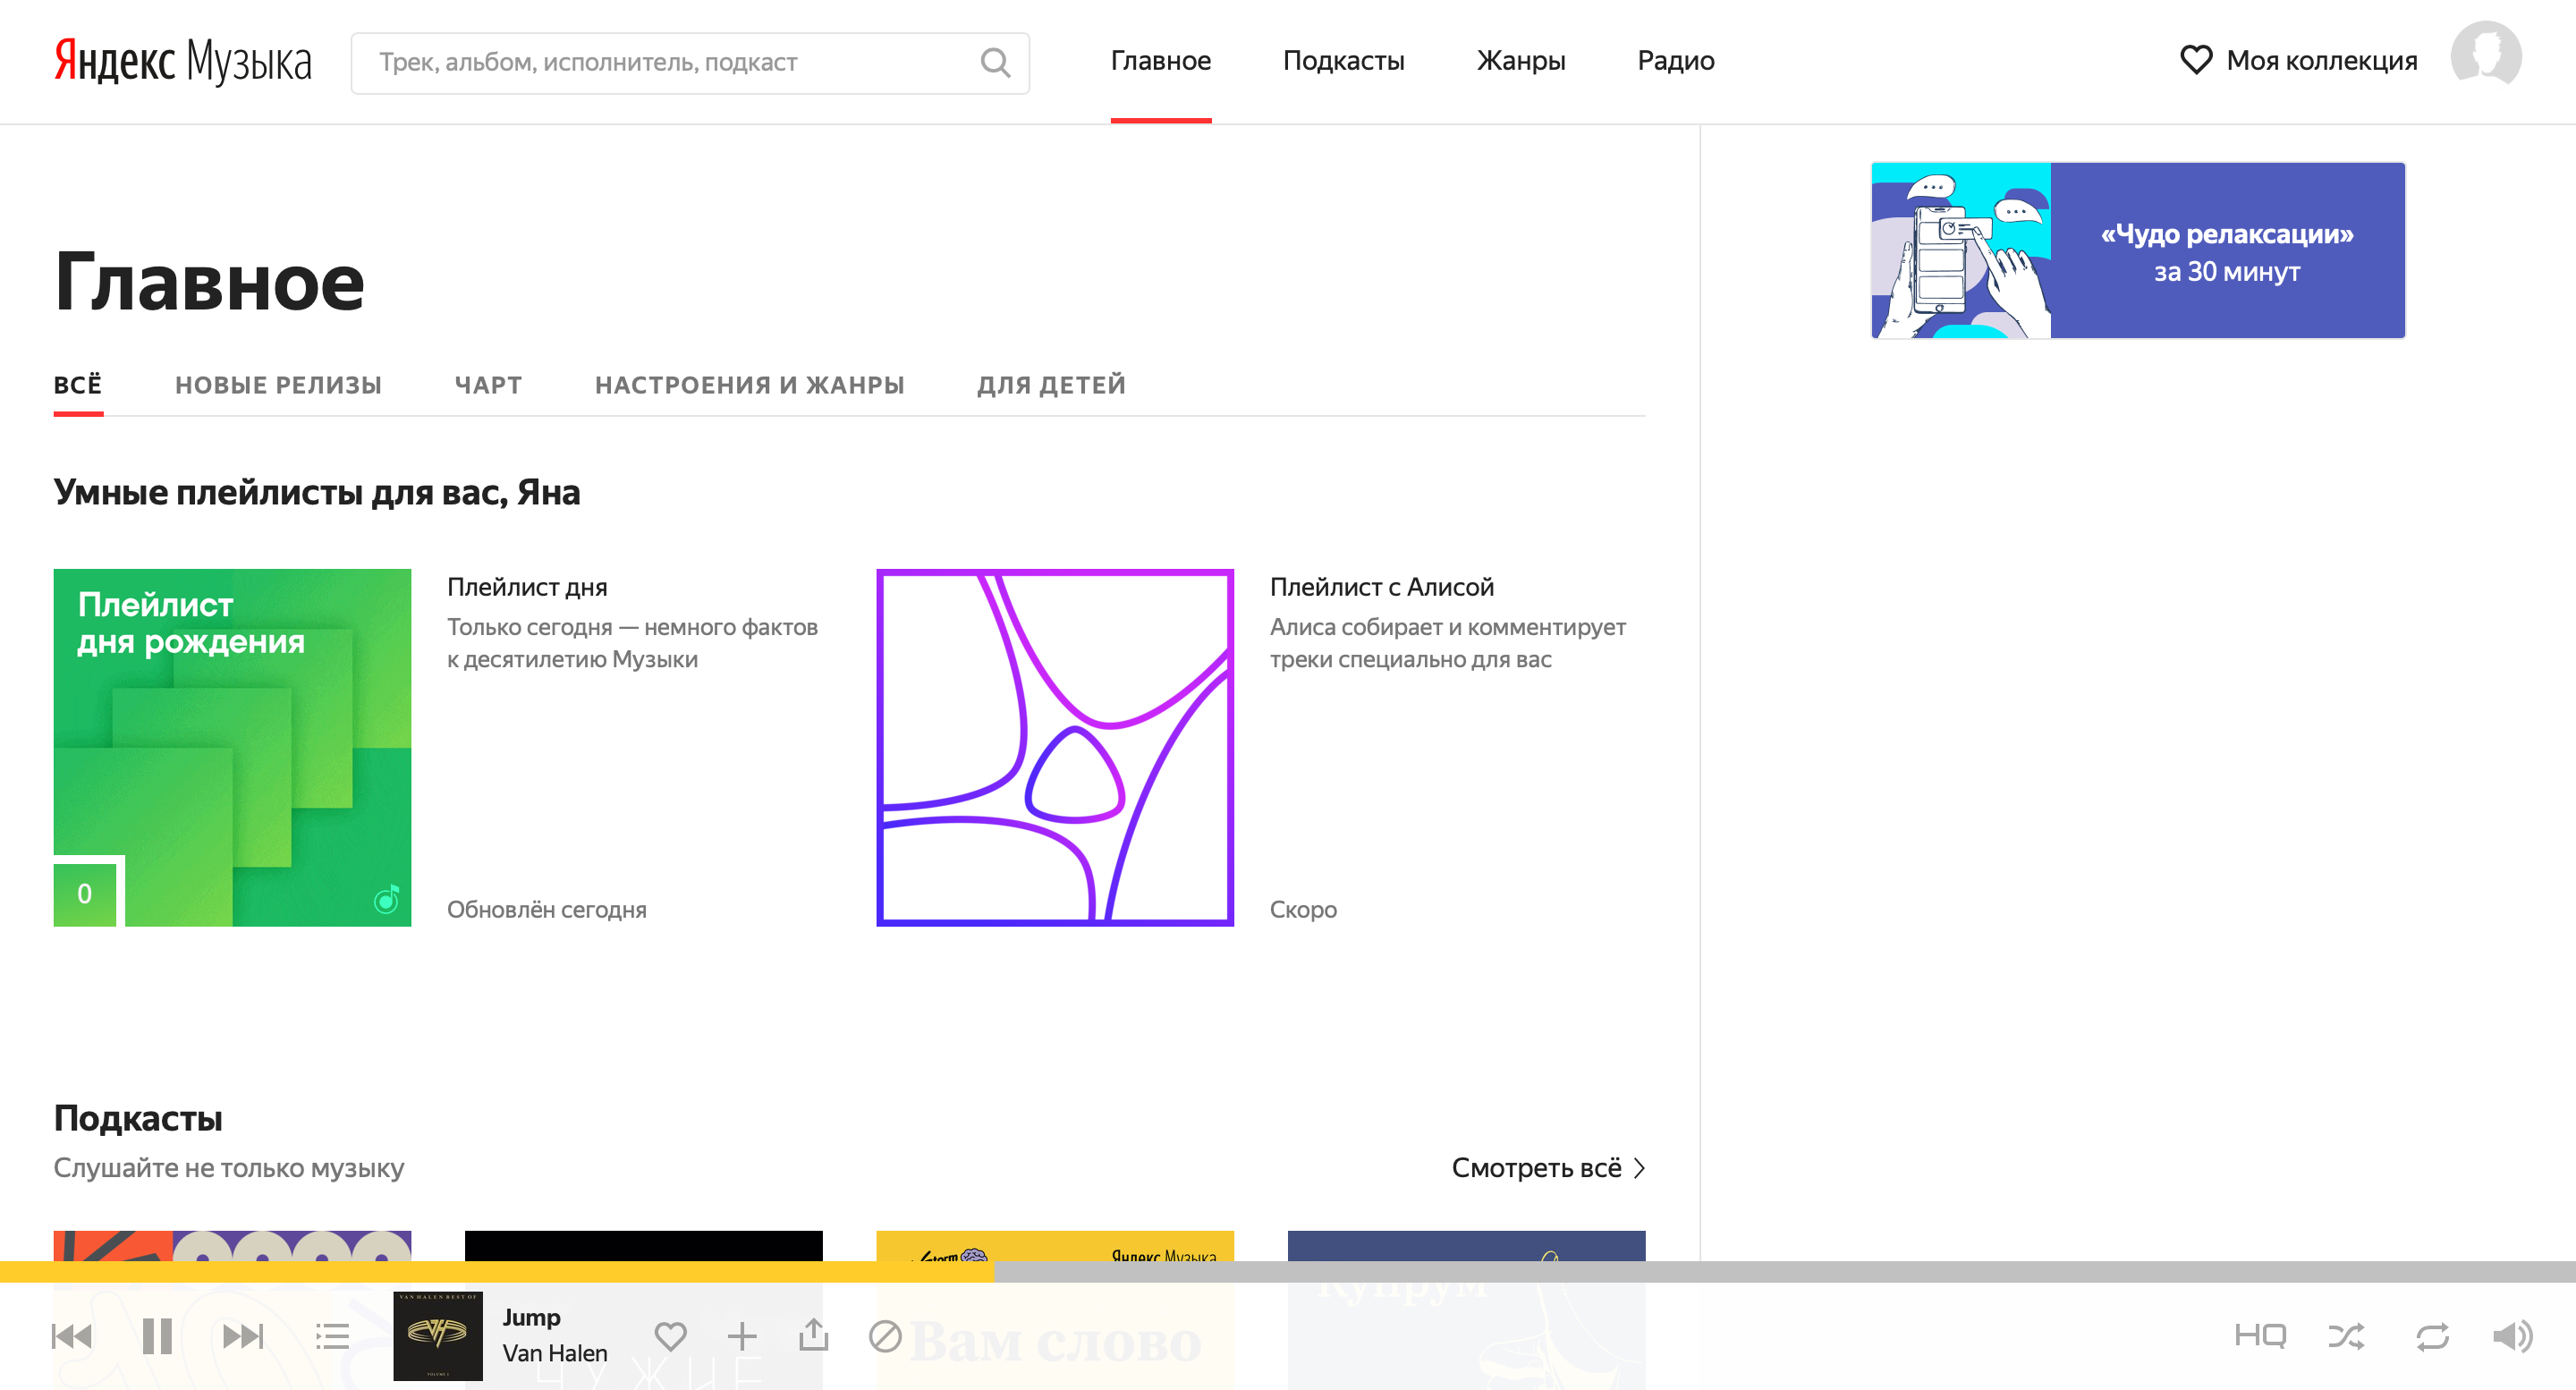Screen dimensions: 2576x1390
Task: Open the user profile avatar
Action: coord(2485,56)
